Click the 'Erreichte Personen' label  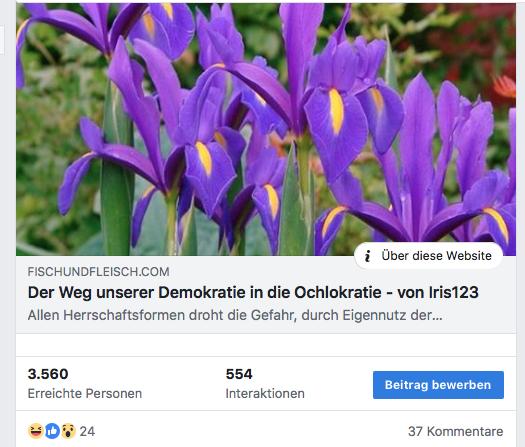tap(85, 393)
